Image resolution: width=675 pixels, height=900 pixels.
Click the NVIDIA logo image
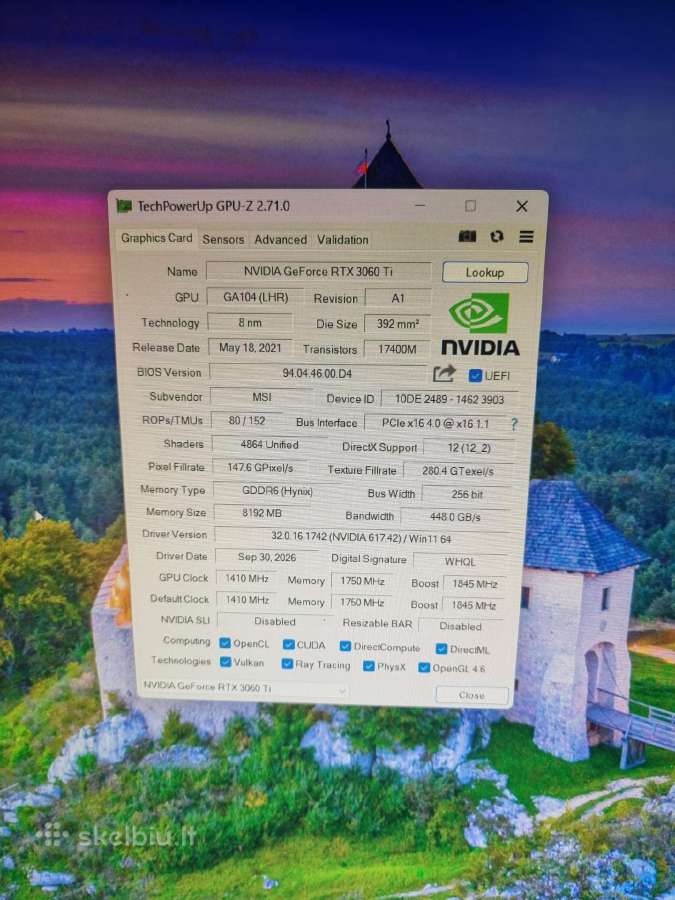(x=480, y=324)
